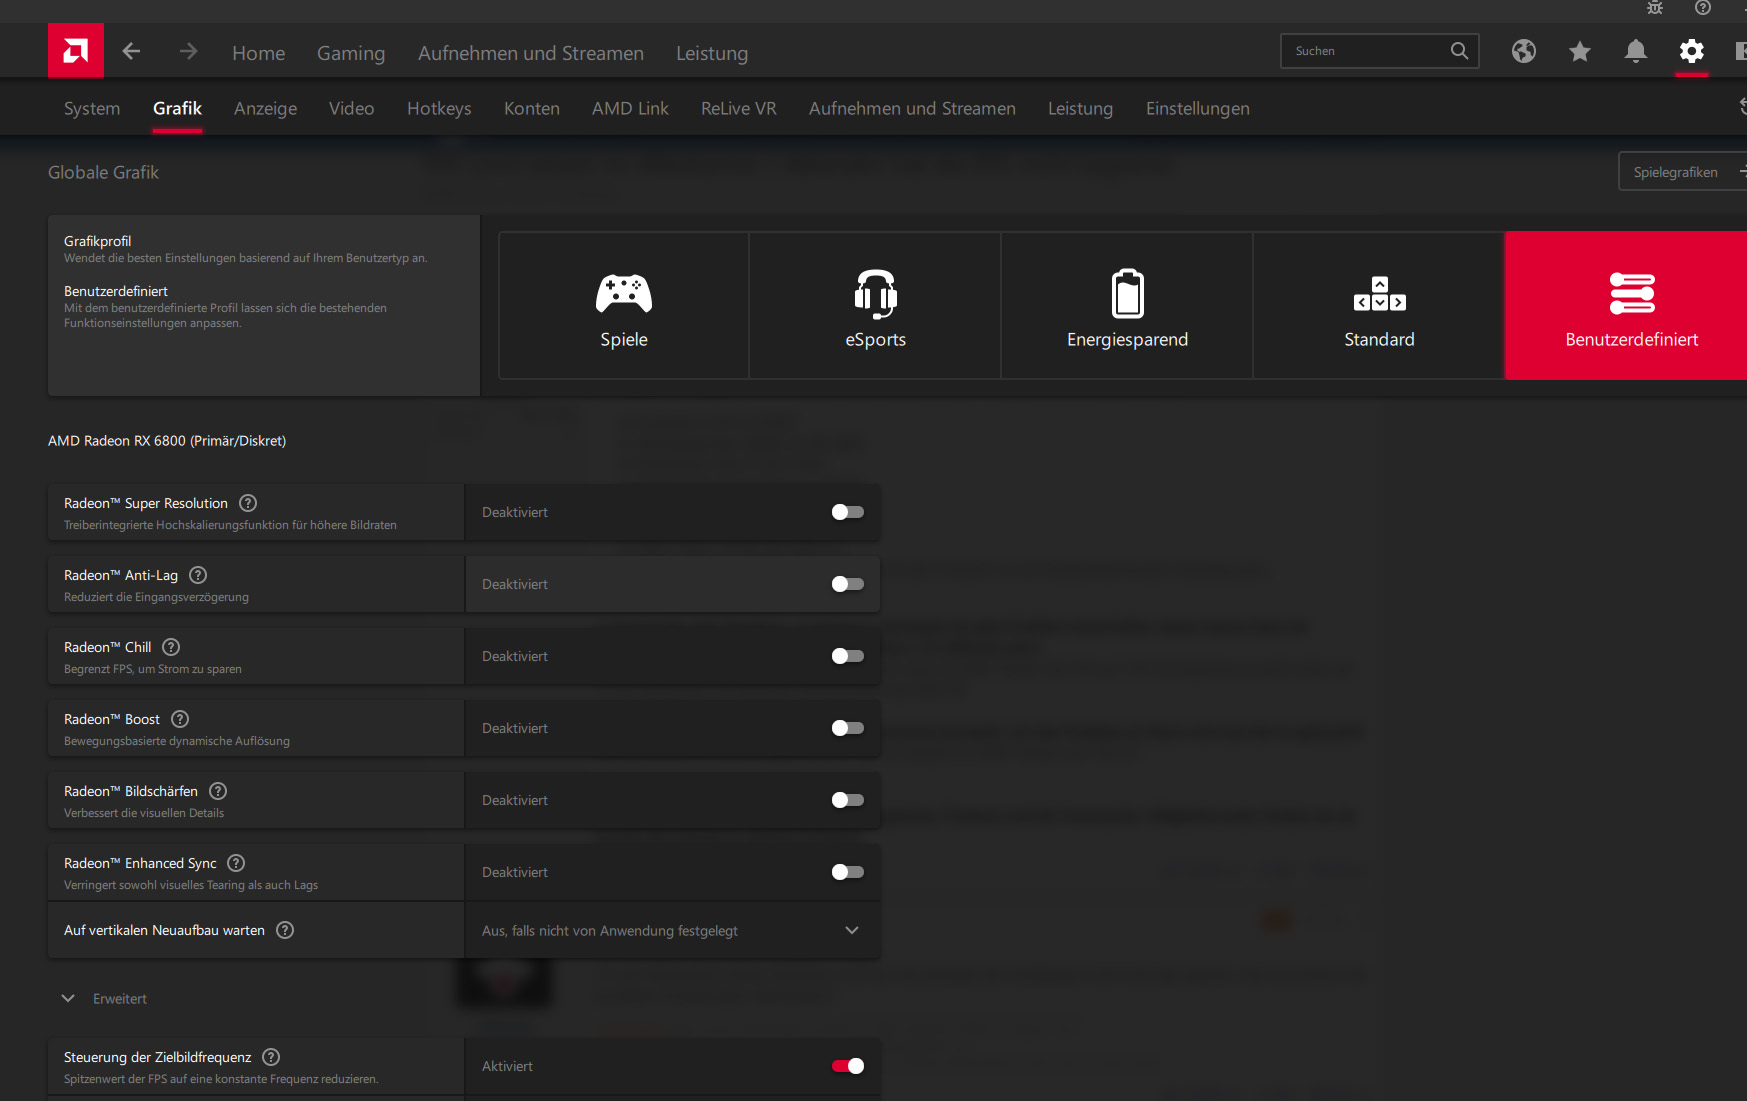
Task: Open Leistung settings subtab
Action: [1080, 108]
